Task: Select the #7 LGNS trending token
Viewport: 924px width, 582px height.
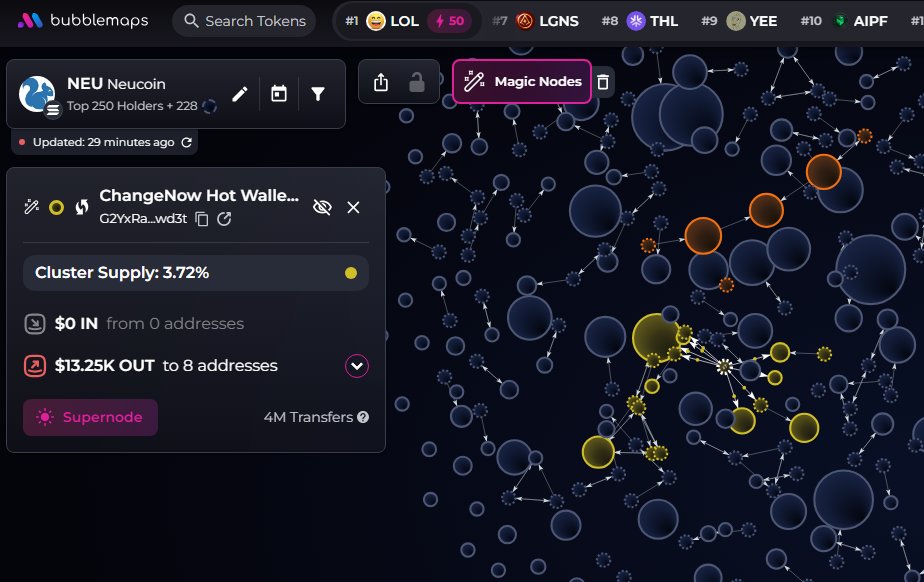Action: coord(535,21)
